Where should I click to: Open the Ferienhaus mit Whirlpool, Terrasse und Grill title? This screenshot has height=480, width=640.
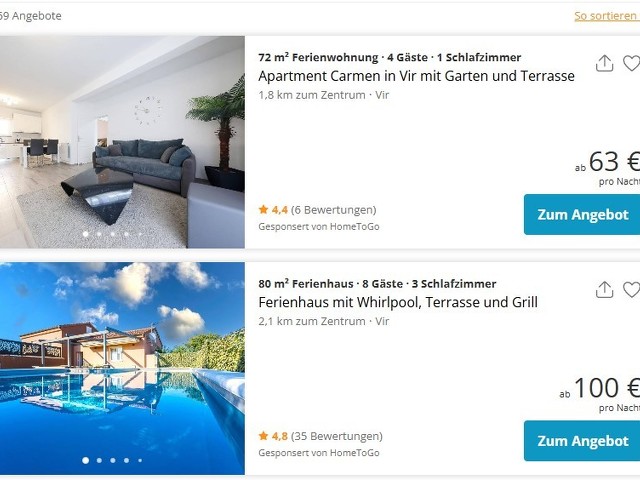pyautogui.click(x=398, y=302)
